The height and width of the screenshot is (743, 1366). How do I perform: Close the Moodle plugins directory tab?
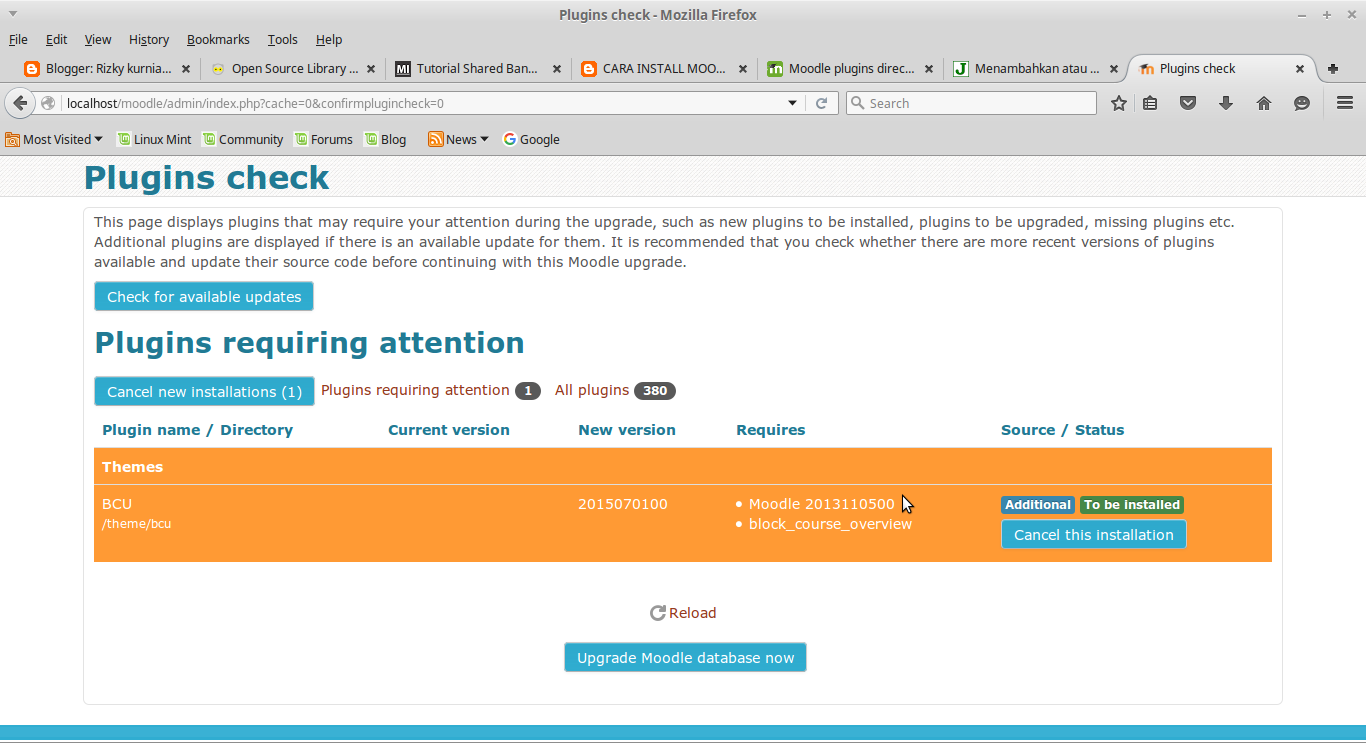pos(929,69)
